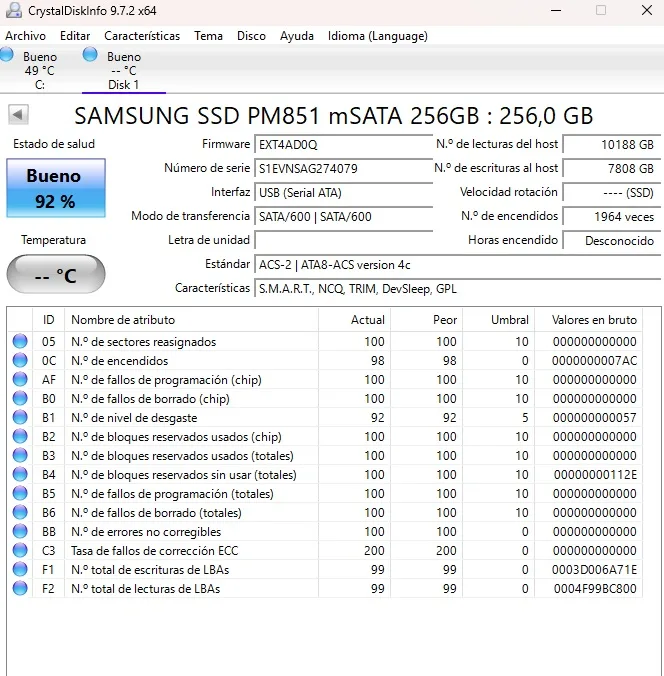Click the Peor column header
The width and height of the screenshot is (664, 676).
point(426,320)
